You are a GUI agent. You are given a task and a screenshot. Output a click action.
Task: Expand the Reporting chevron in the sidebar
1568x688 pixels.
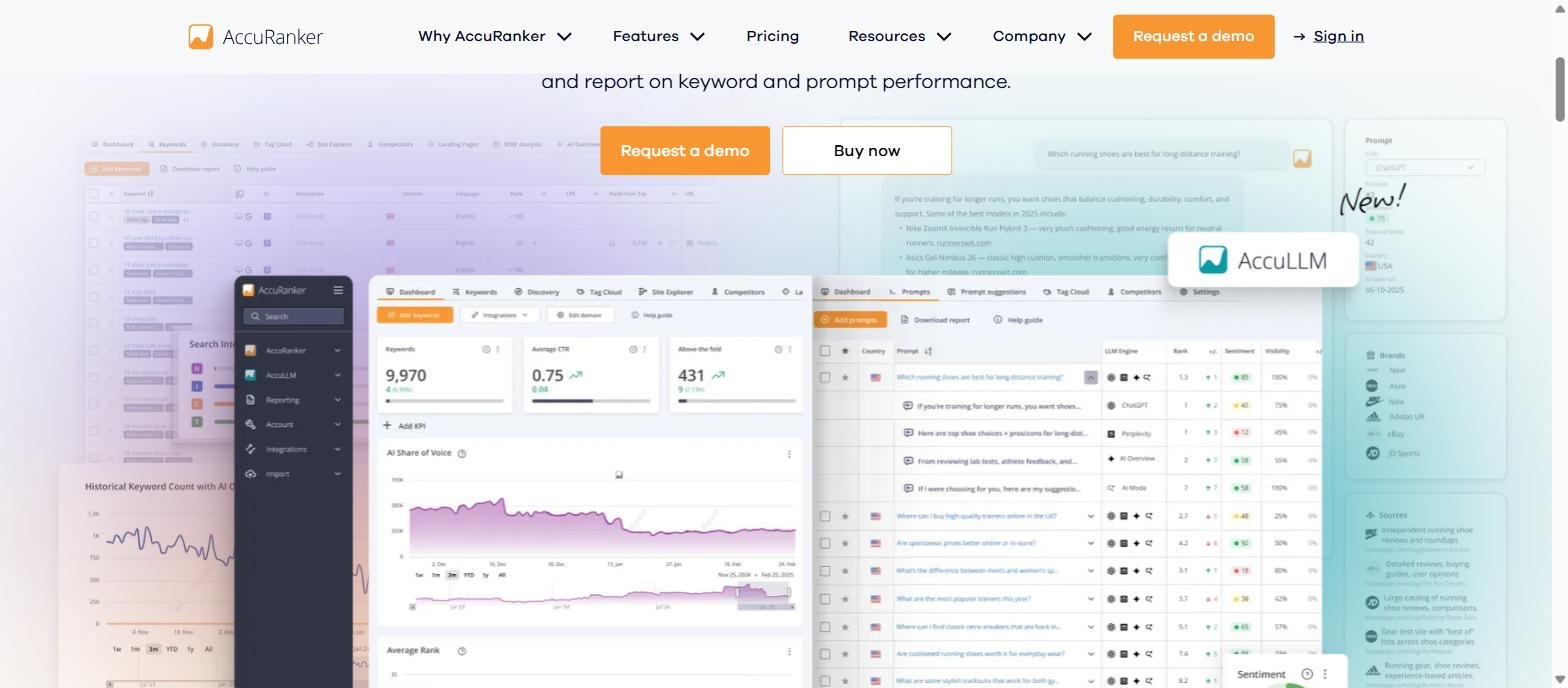337,400
